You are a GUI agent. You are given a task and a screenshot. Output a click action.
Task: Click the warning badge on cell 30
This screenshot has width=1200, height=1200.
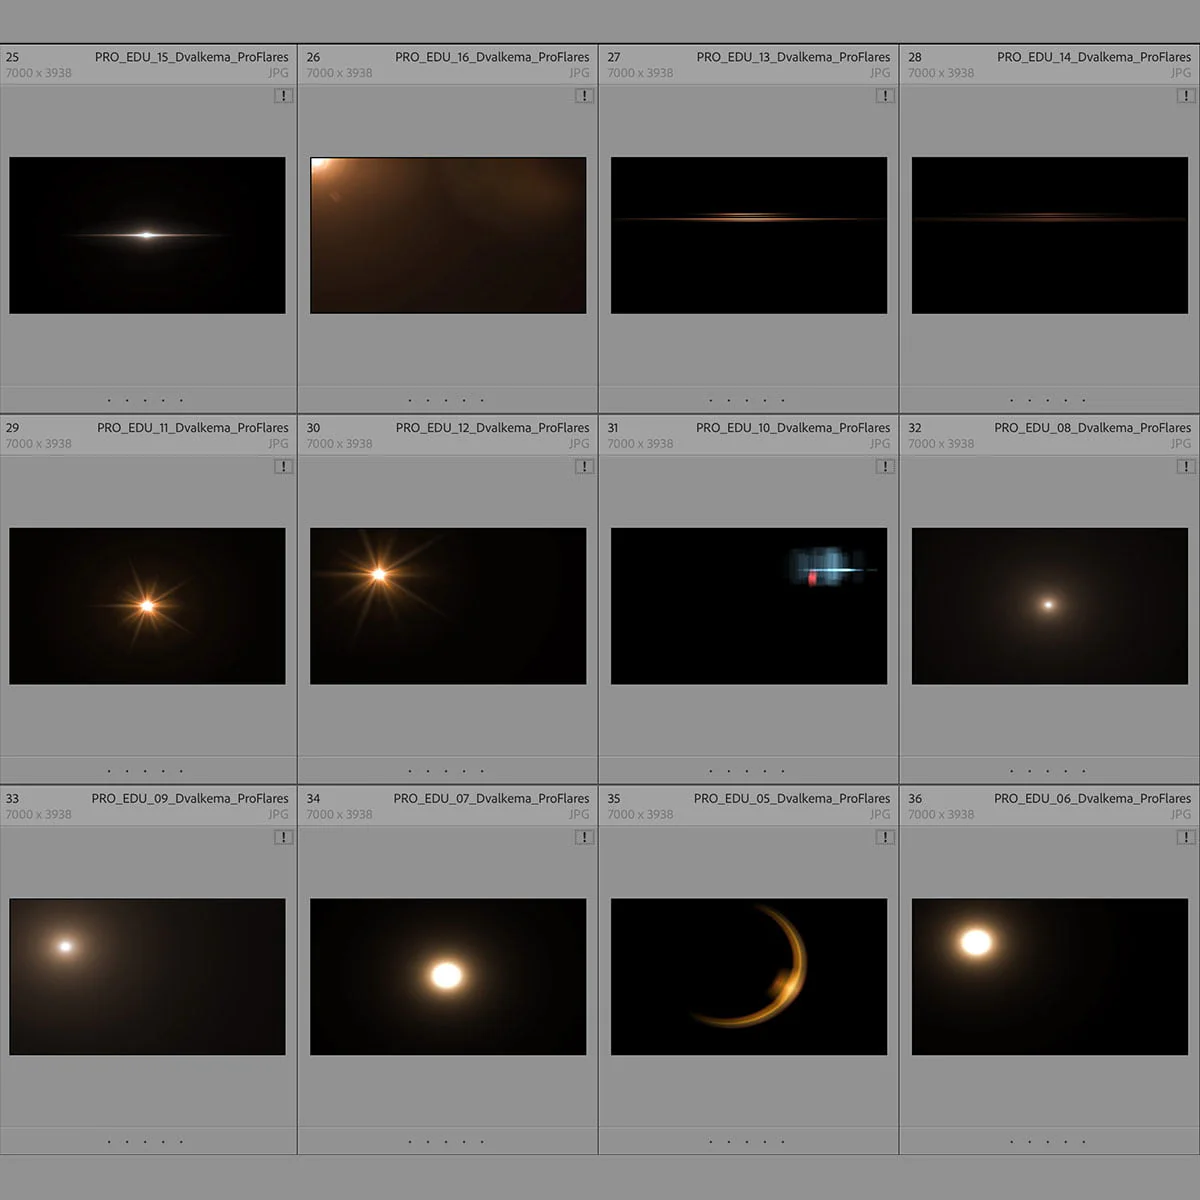(584, 467)
